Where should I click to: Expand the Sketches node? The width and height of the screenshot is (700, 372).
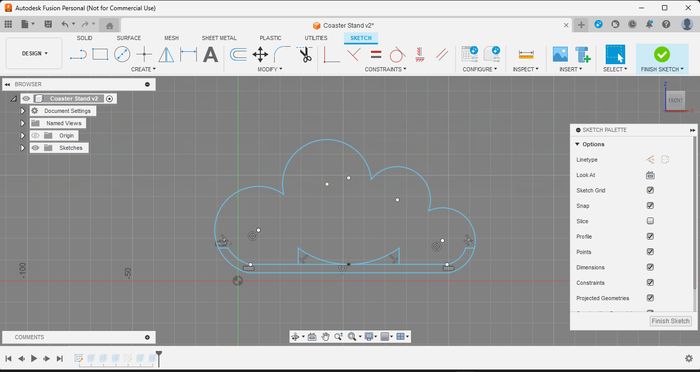[x=23, y=148]
